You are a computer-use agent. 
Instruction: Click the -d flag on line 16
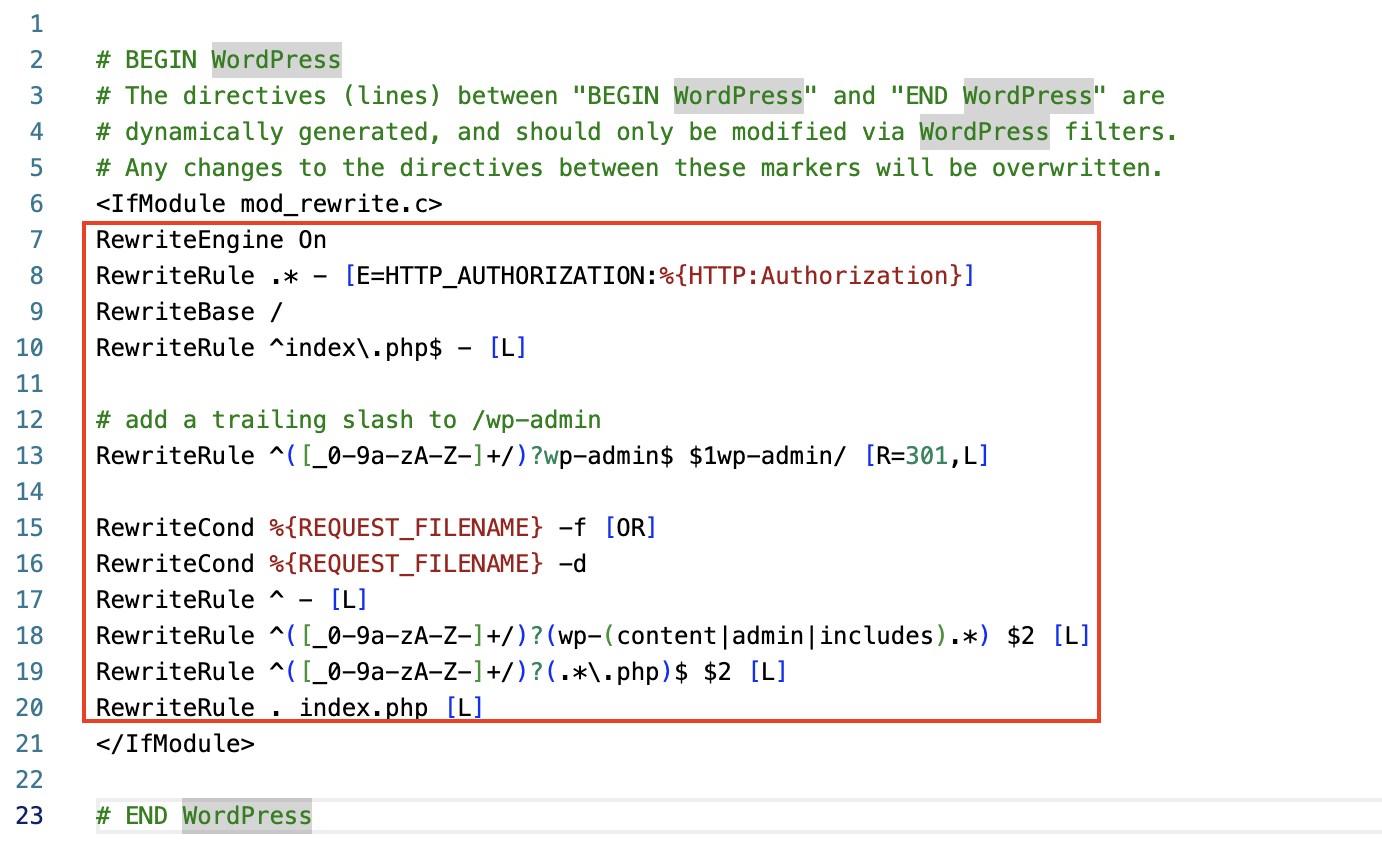pos(572,564)
